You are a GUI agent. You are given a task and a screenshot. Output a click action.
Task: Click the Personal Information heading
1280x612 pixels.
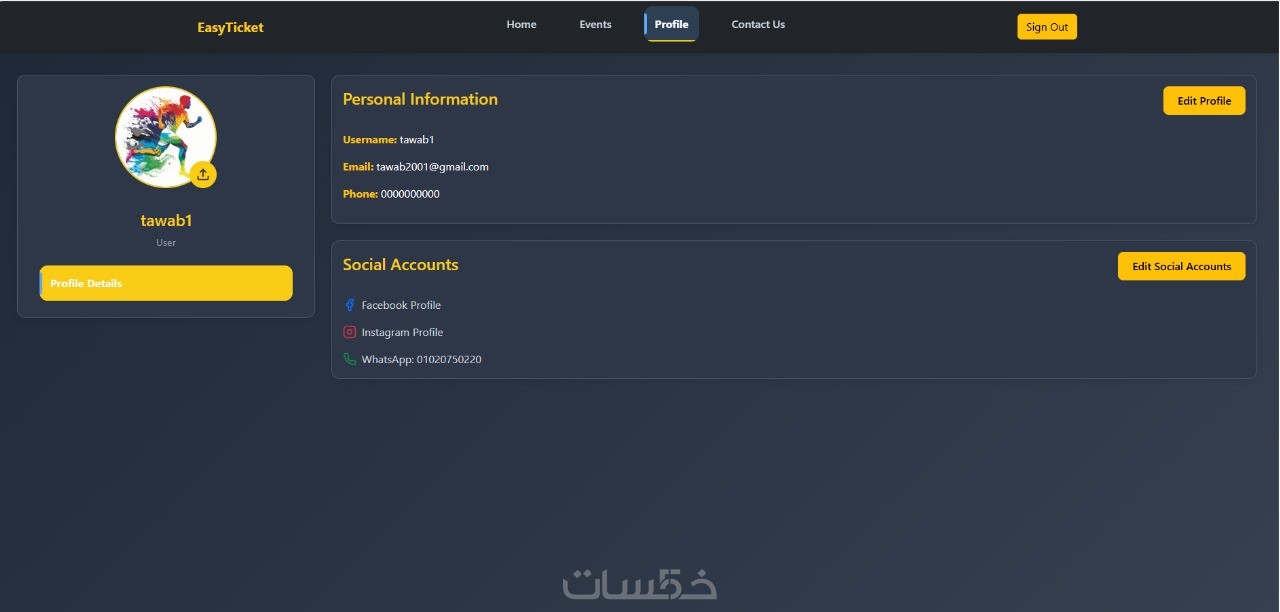420,99
